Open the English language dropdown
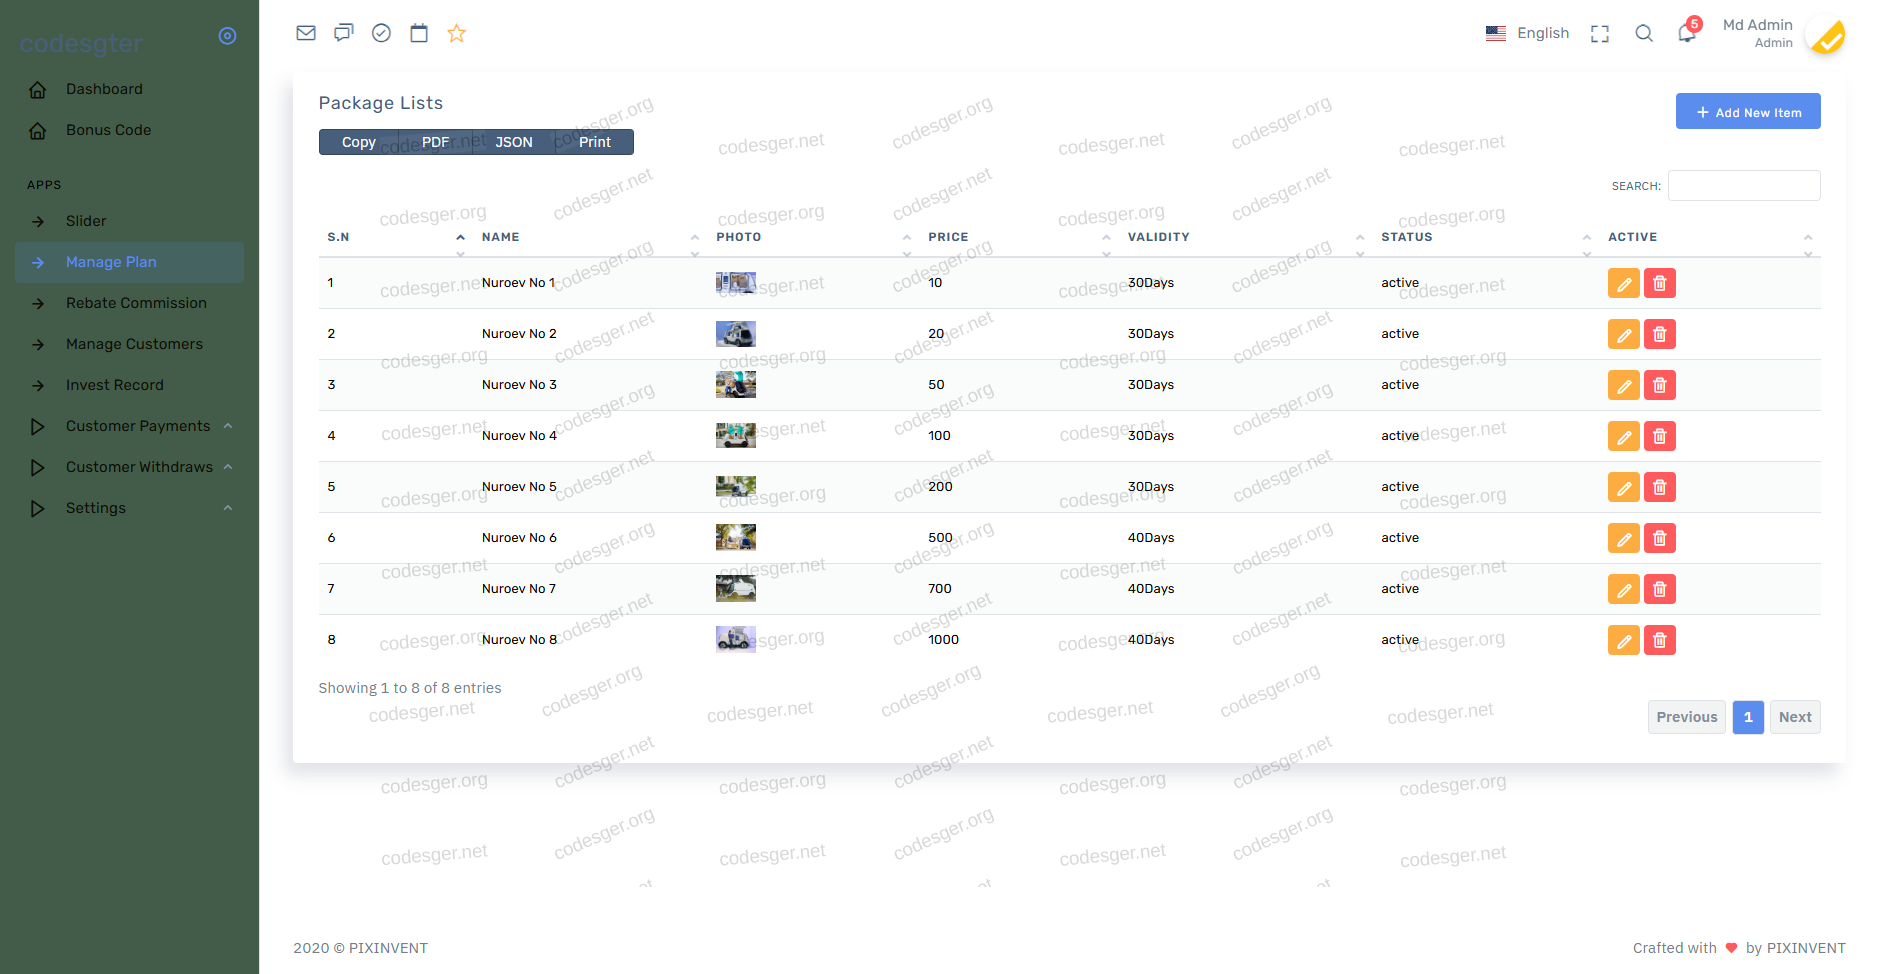This screenshot has width=1879, height=974. tap(1528, 33)
